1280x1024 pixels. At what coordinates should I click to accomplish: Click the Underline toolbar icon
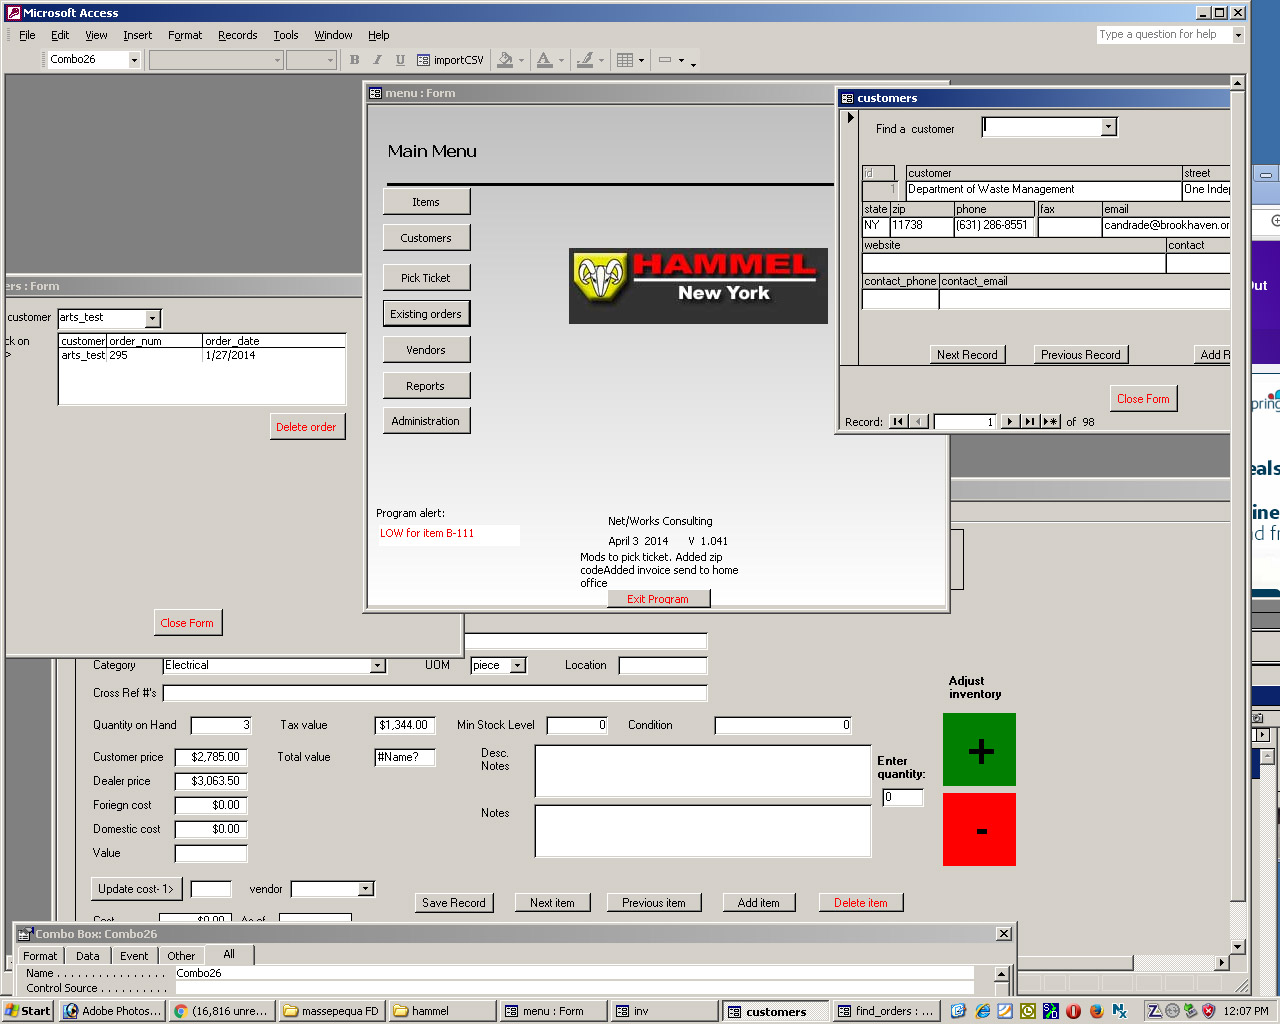point(400,60)
